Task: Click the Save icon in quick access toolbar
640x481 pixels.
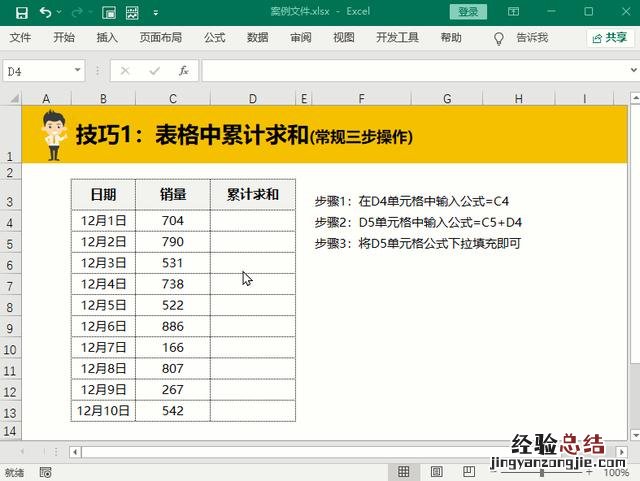Action: coord(21,12)
